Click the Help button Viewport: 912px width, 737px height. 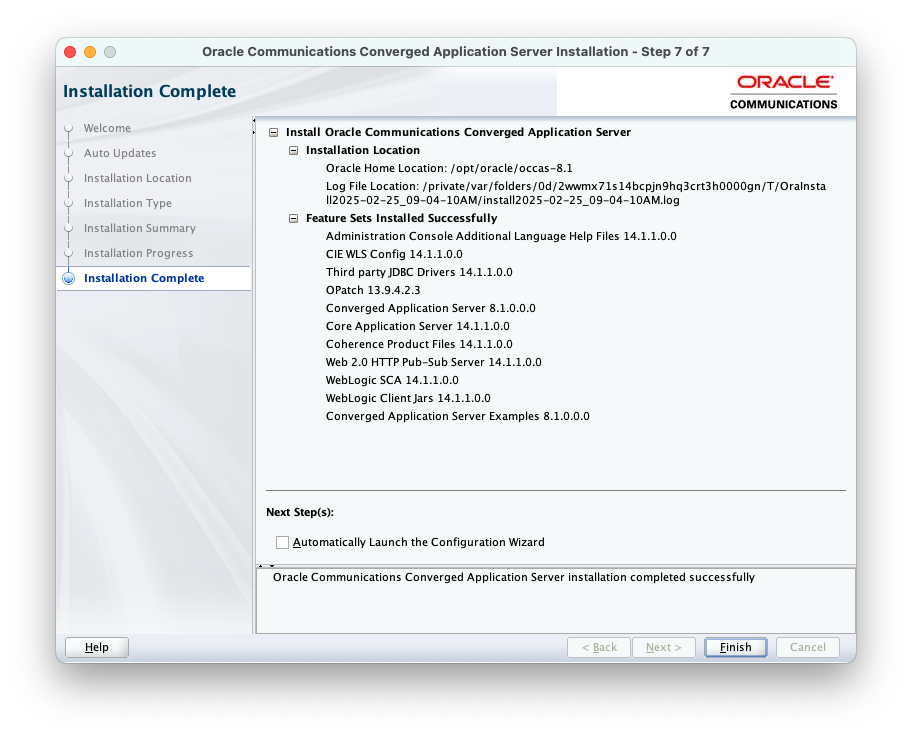(x=97, y=647)
